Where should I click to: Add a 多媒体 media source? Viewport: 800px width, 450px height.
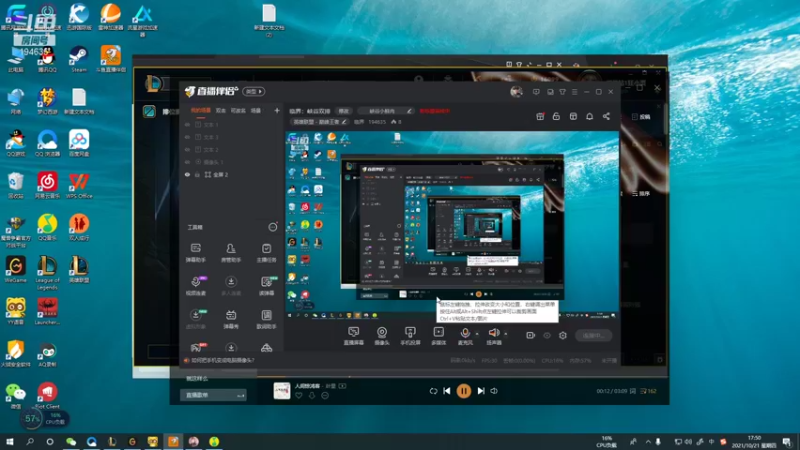[x=438, y=336]
